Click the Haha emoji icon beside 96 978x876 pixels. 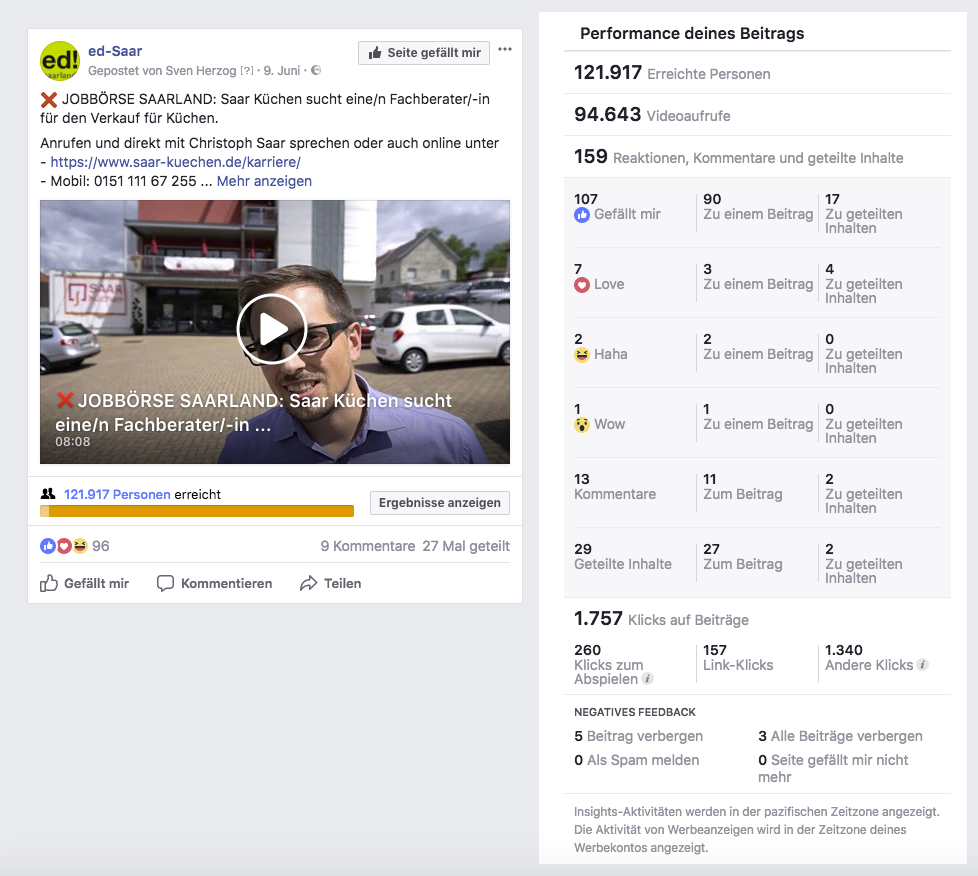pyautogui.click(x=80, y=546)
